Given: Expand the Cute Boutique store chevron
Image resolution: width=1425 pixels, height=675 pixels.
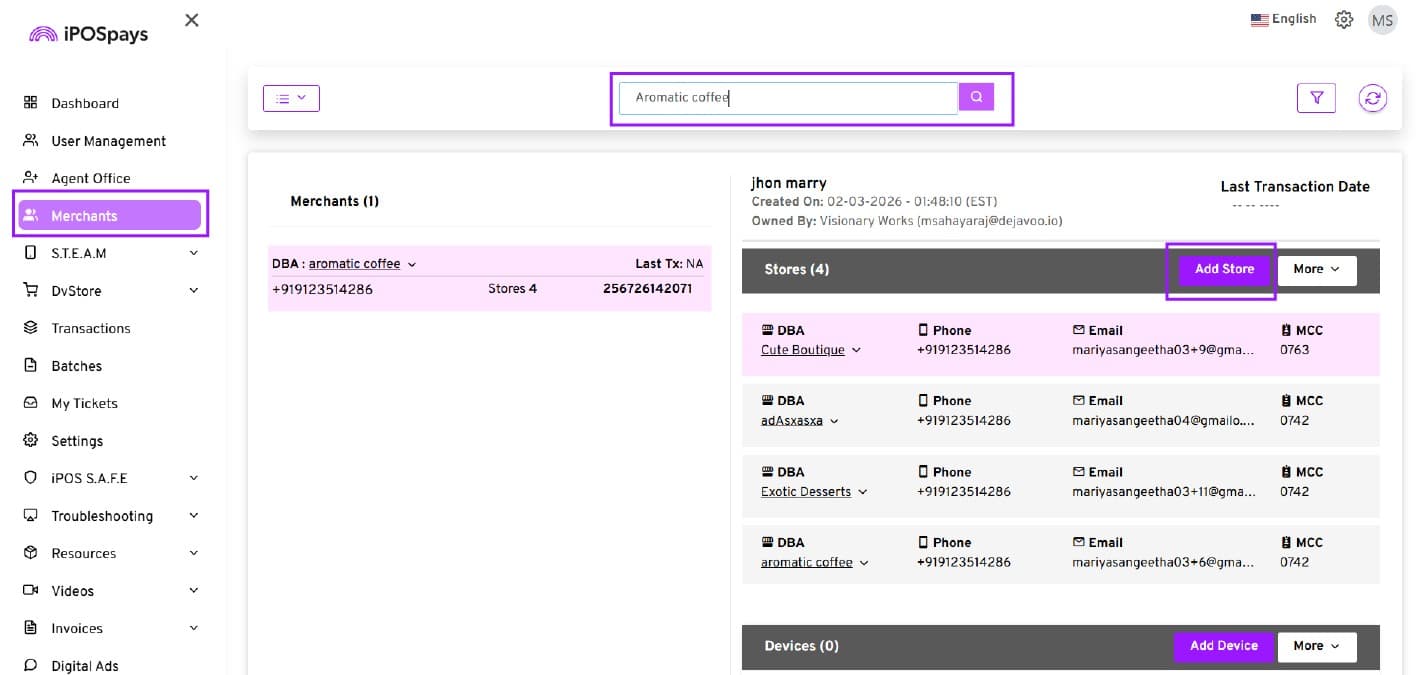Looking at the screenshot, I should 857,351.
